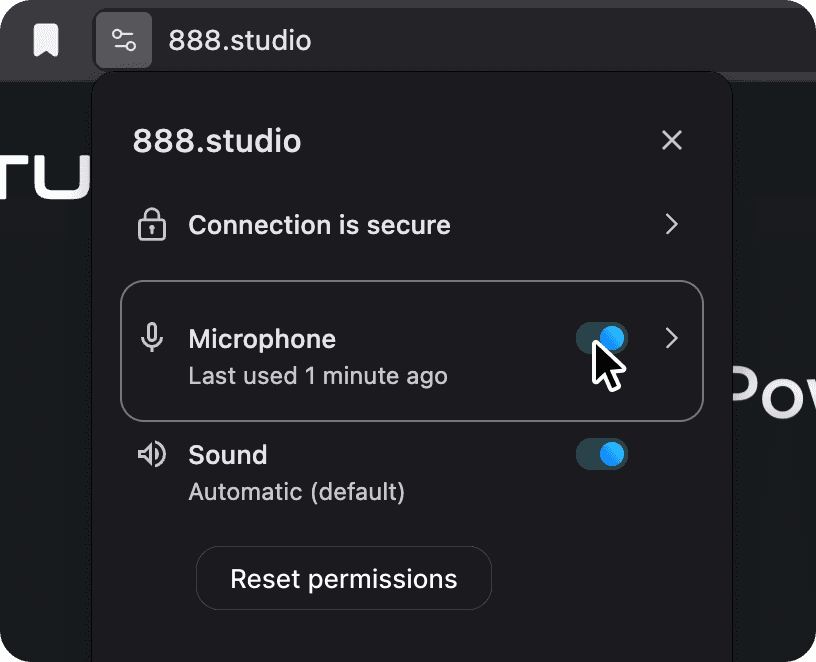Click the partial "Pov" page text at right
This screenshot has height=662, width=816.
(x=774, y=392)
